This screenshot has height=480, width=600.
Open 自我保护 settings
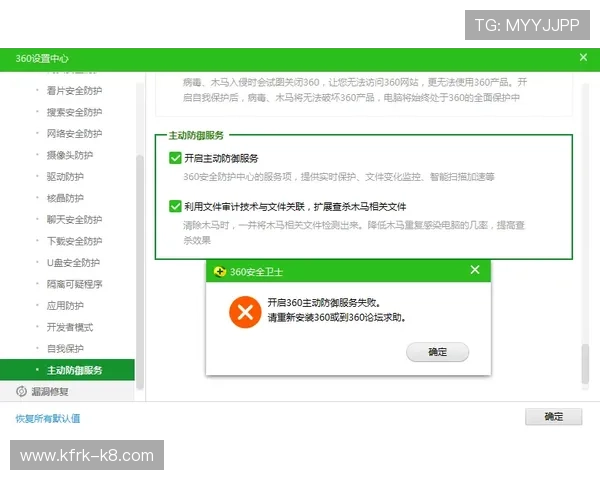[65, 349]
